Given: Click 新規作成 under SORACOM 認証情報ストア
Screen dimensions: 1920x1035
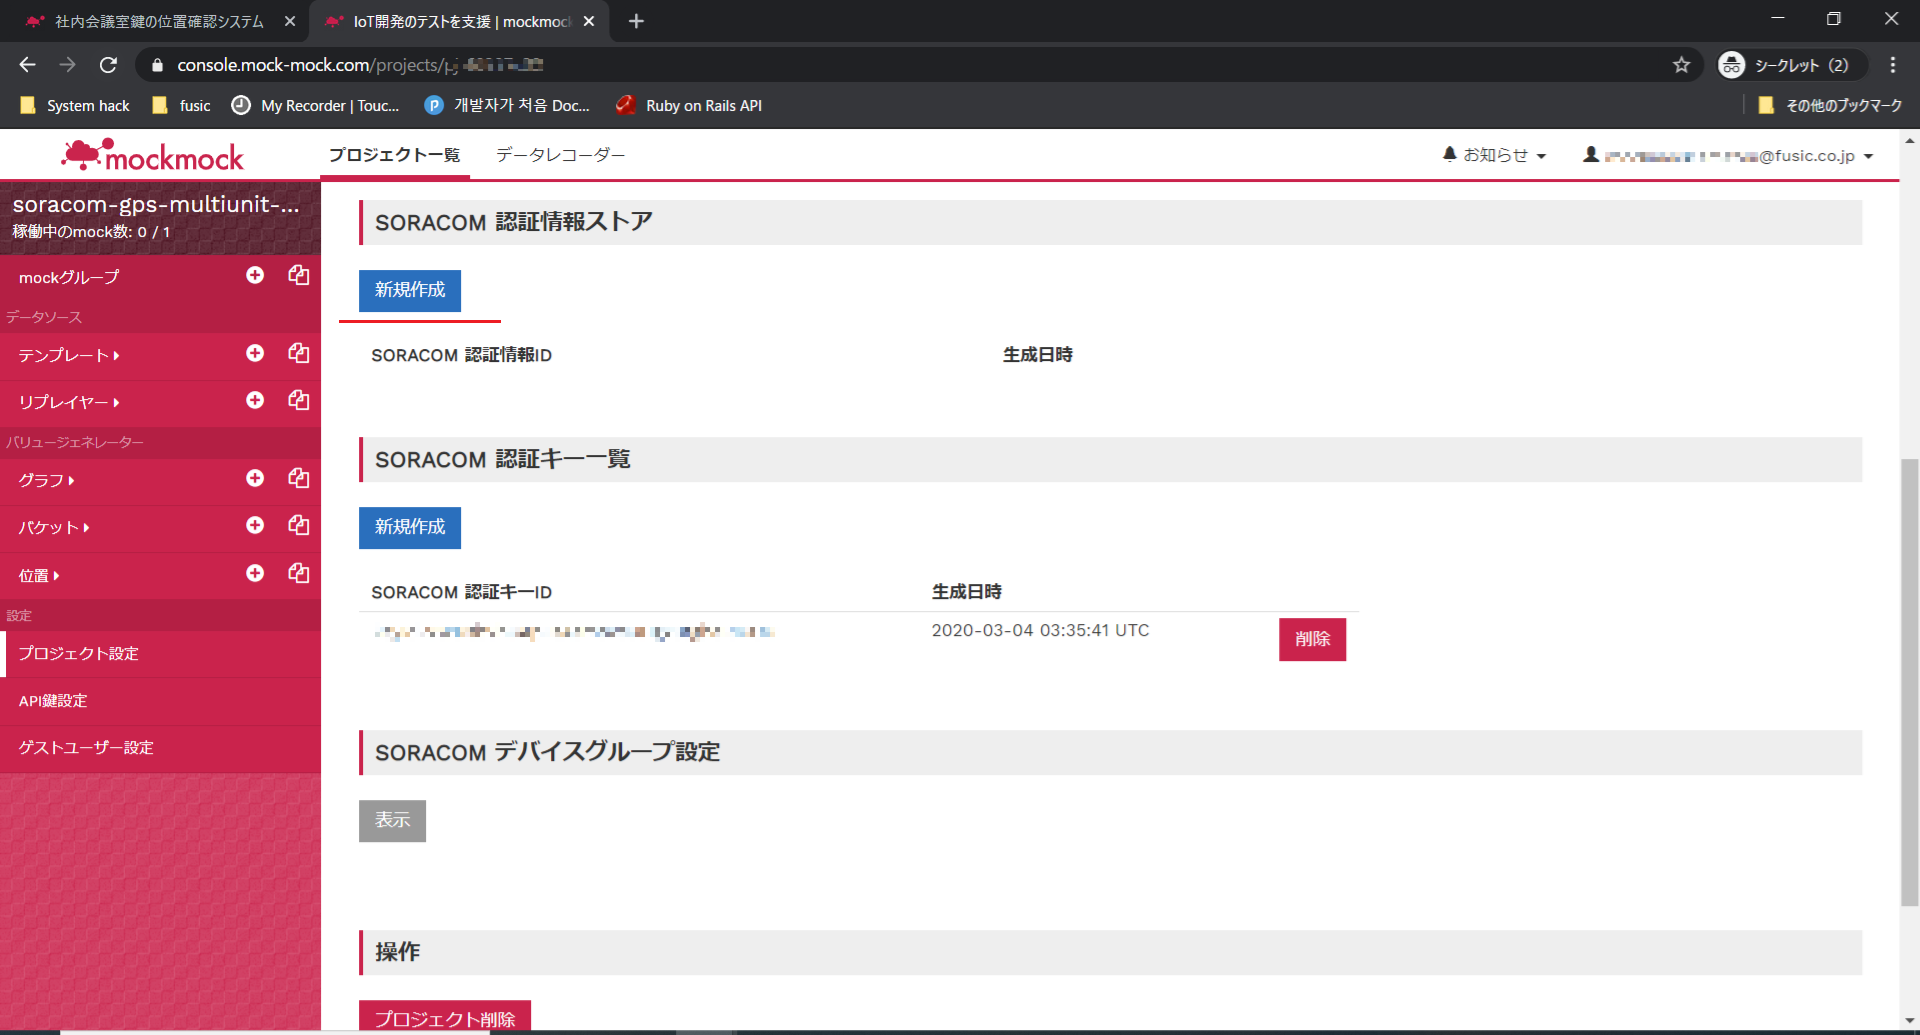Looking at the screenshot, I should 410,290.
